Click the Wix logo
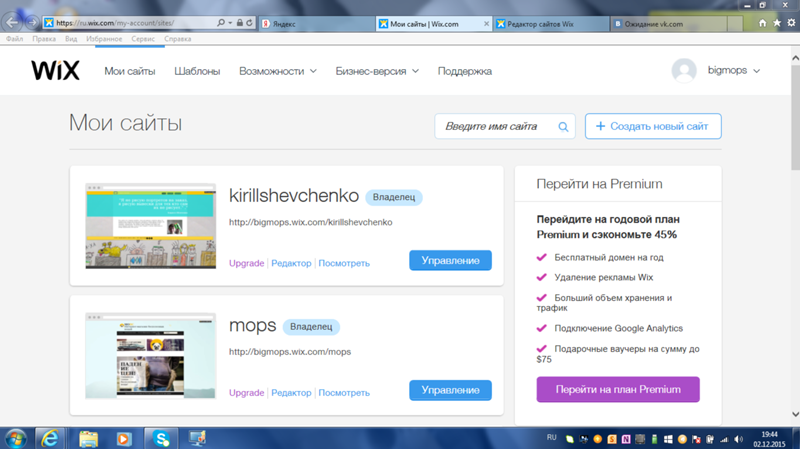 [x=55, y=70]
